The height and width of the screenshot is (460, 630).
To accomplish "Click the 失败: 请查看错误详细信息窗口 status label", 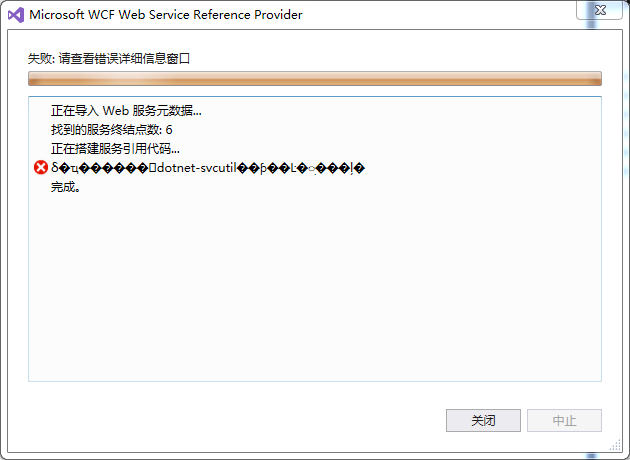I will tap(109, 59).
